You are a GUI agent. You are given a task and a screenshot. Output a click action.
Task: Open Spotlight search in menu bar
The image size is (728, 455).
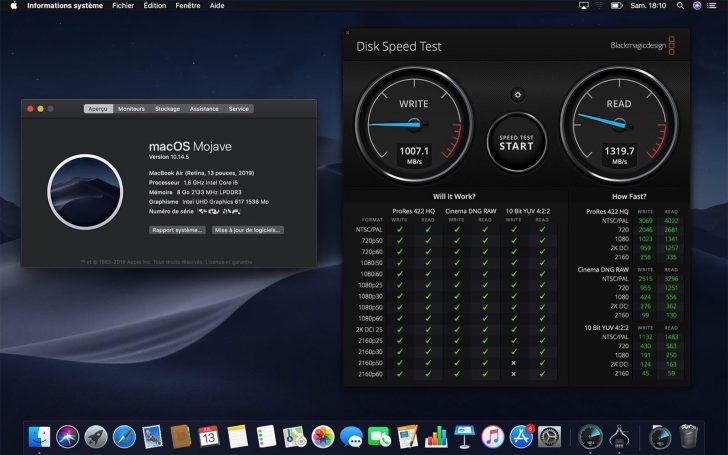click(680, 6)
